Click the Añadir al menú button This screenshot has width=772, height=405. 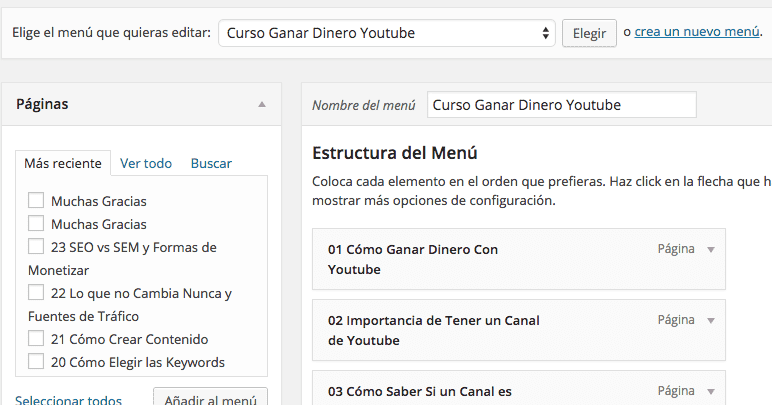(210, 398)
